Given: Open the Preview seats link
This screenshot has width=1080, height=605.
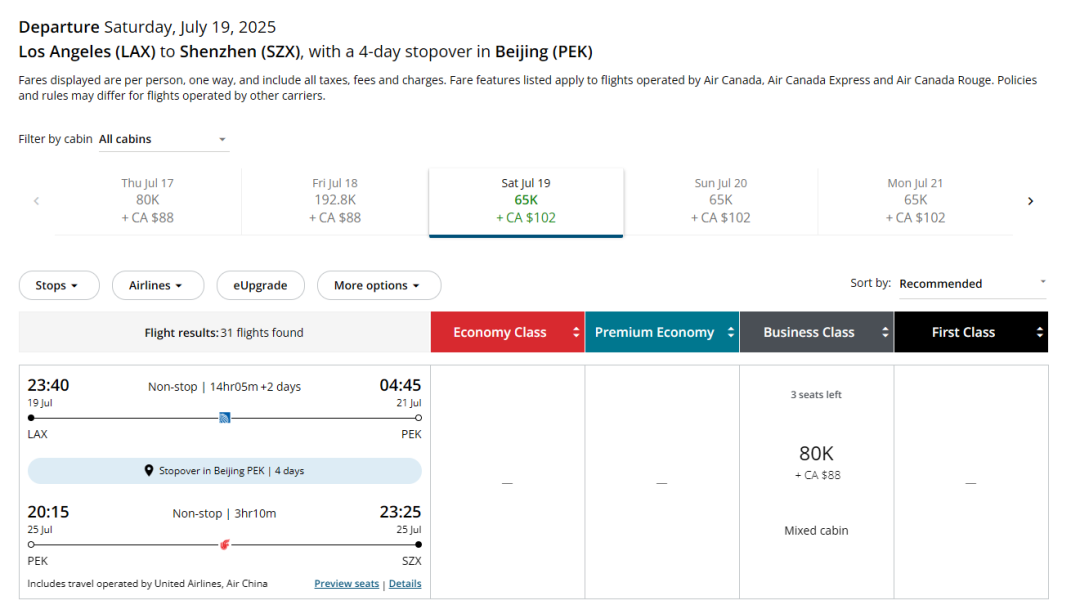Looking at the screenshot, I should click(346, 584).
